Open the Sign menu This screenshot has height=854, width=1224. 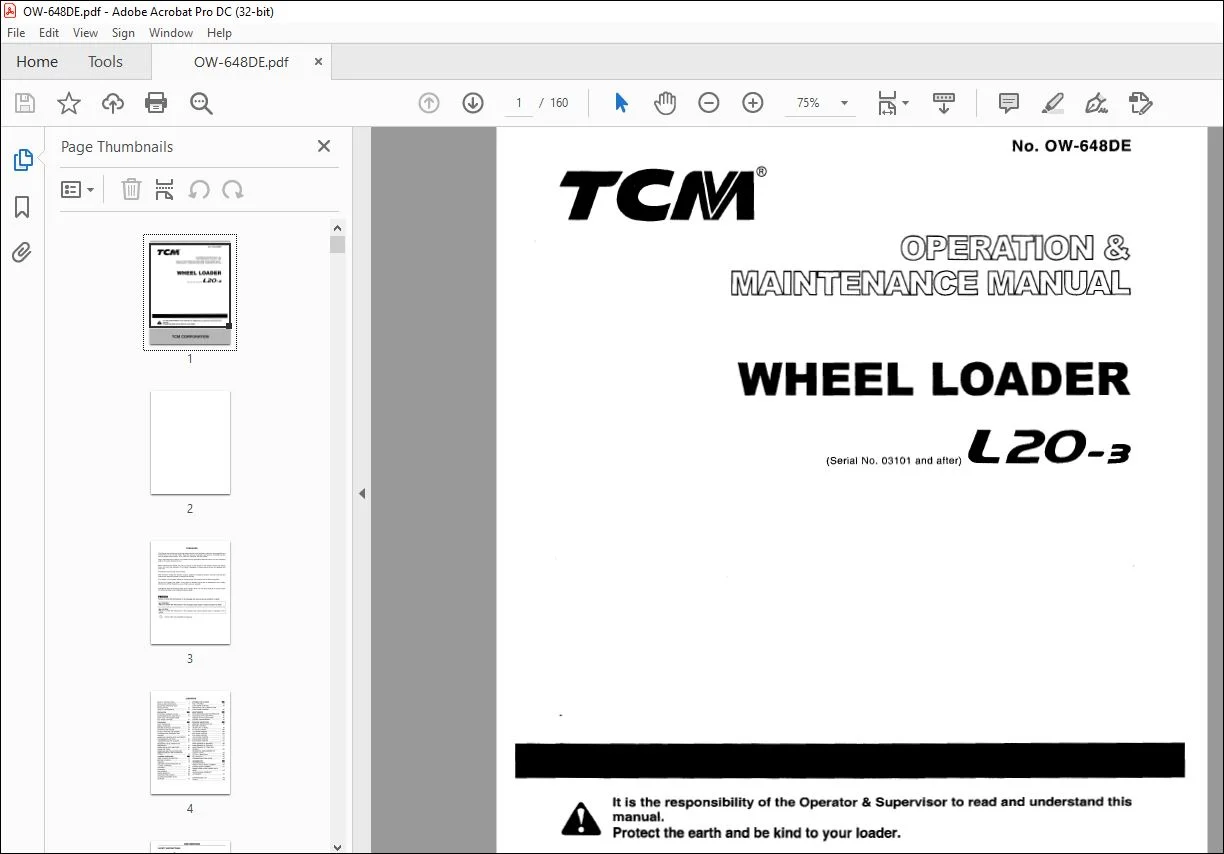[123, 33]
